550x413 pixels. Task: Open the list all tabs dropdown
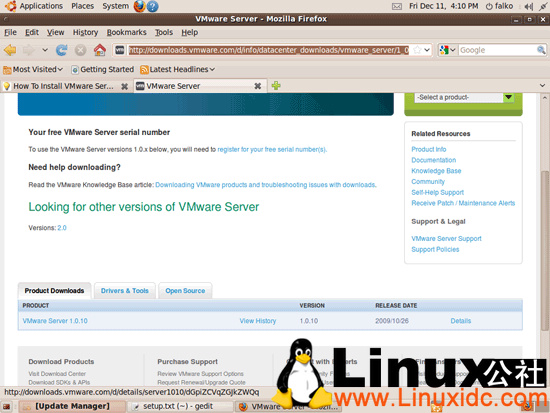[542, 86]
